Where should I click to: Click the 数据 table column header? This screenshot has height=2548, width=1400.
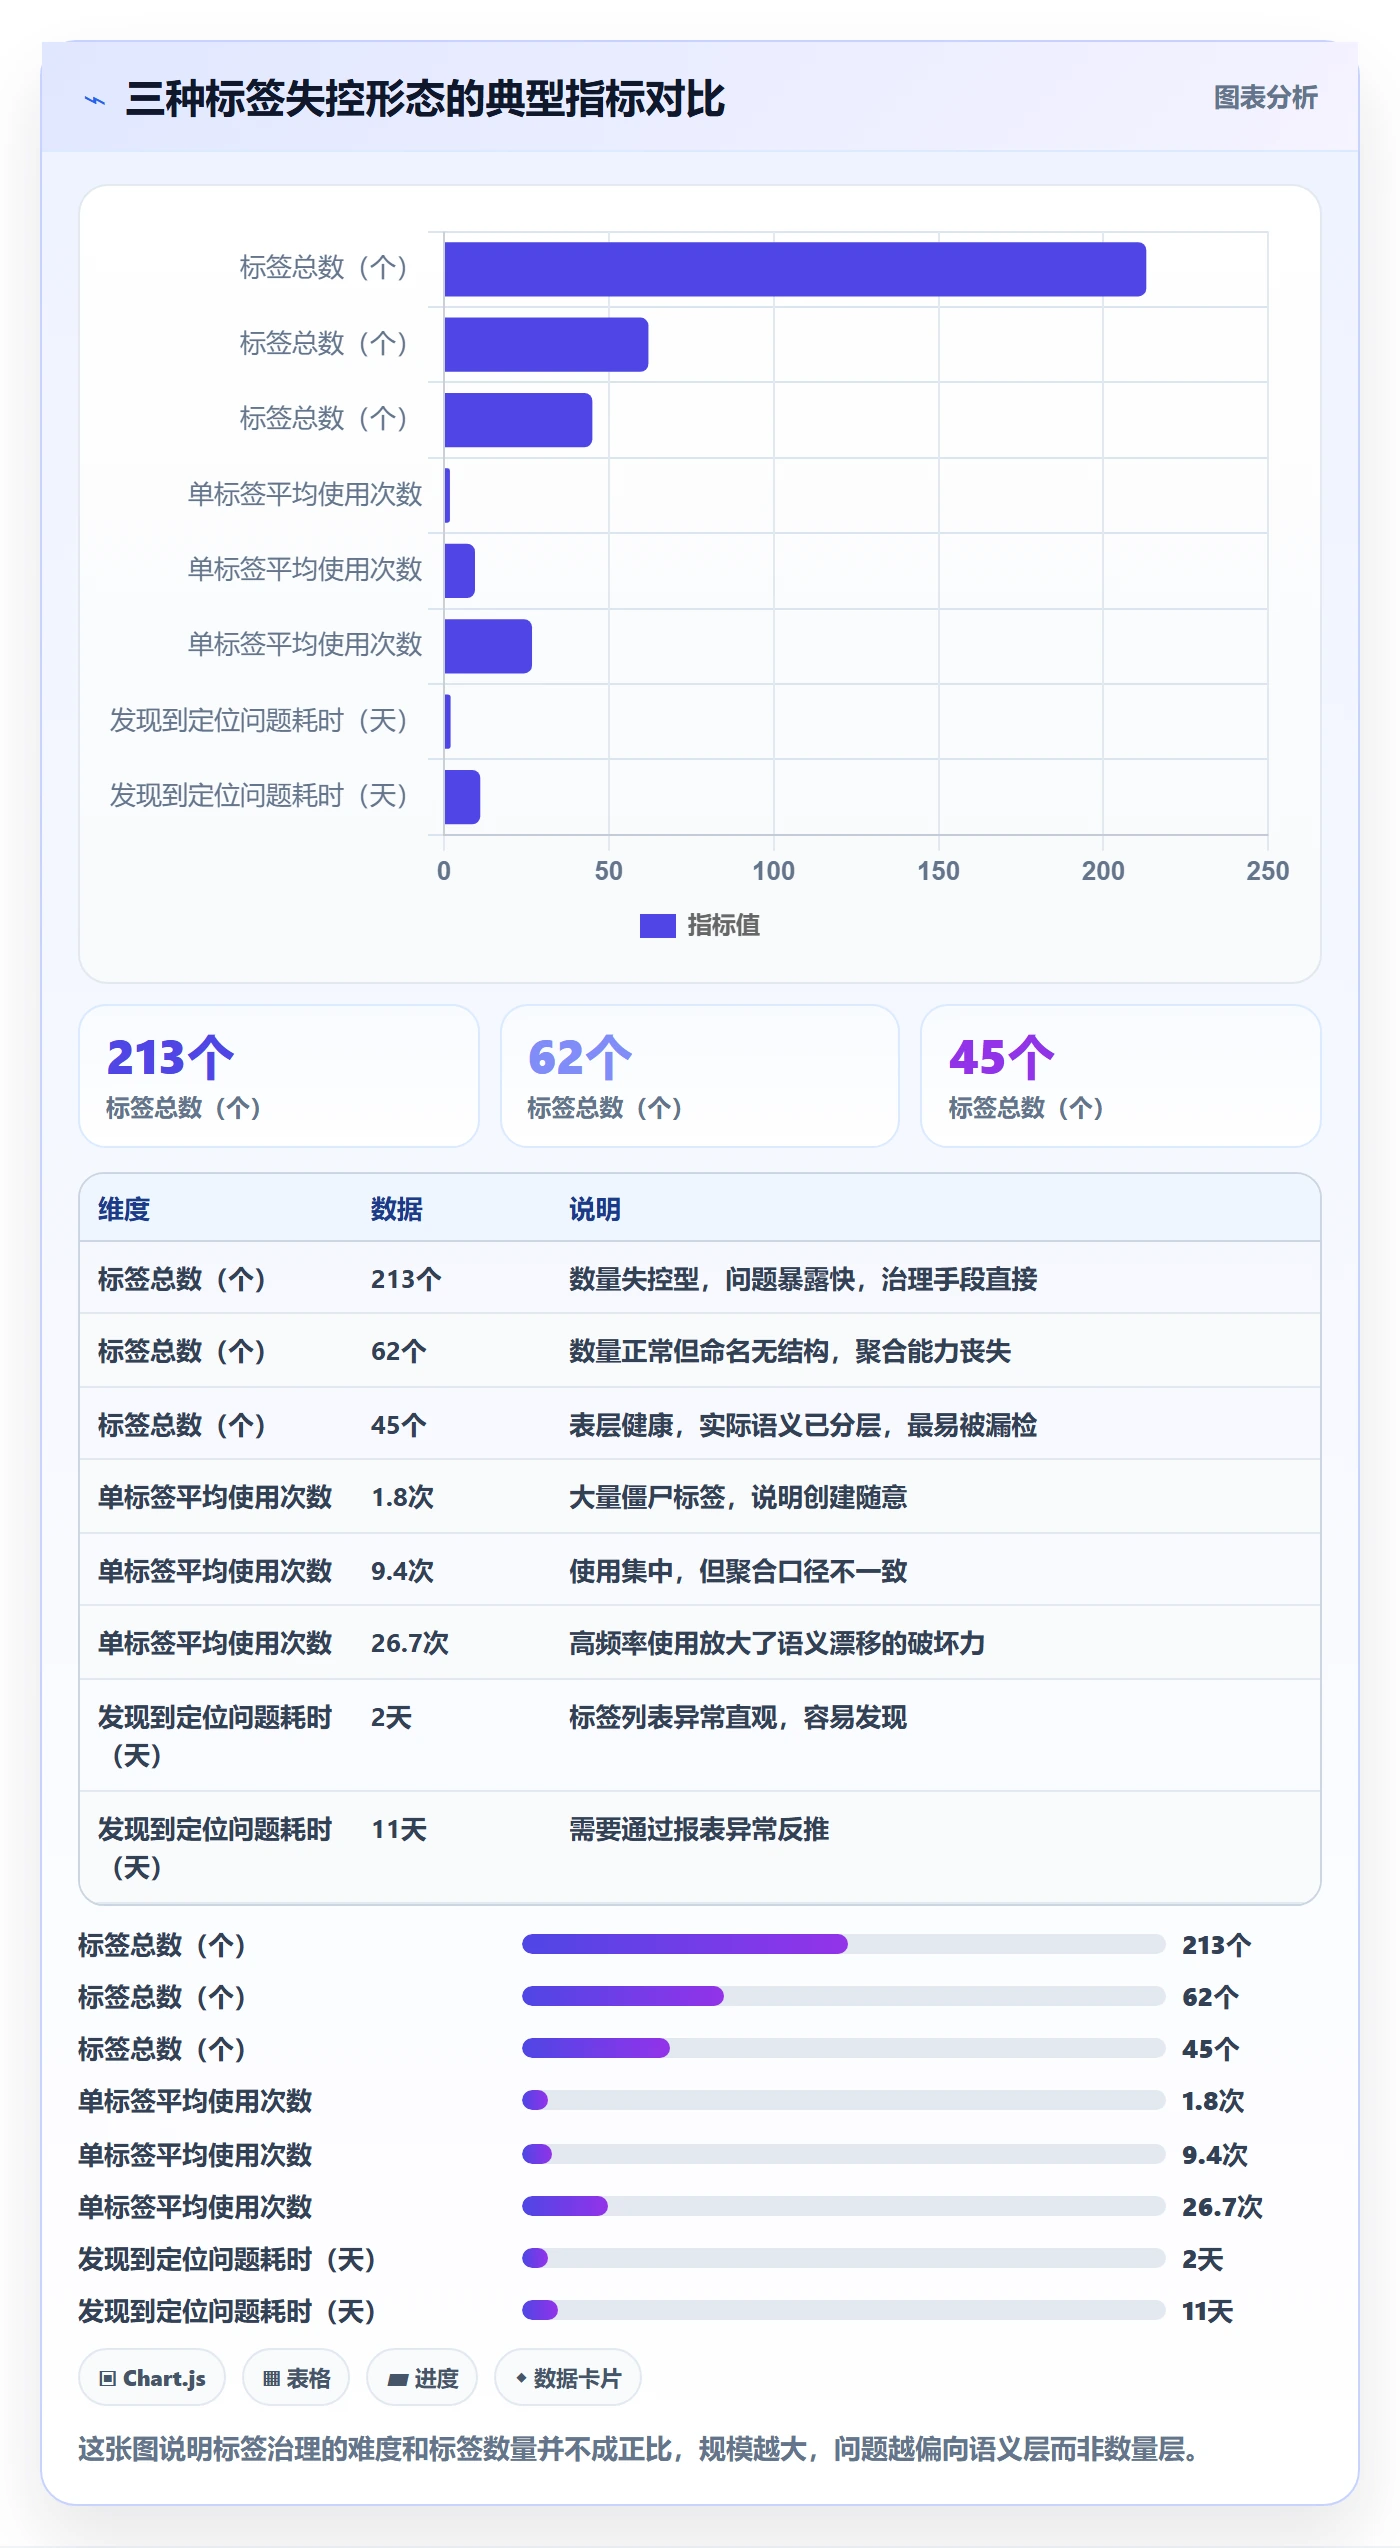[x=397, y=1209]
